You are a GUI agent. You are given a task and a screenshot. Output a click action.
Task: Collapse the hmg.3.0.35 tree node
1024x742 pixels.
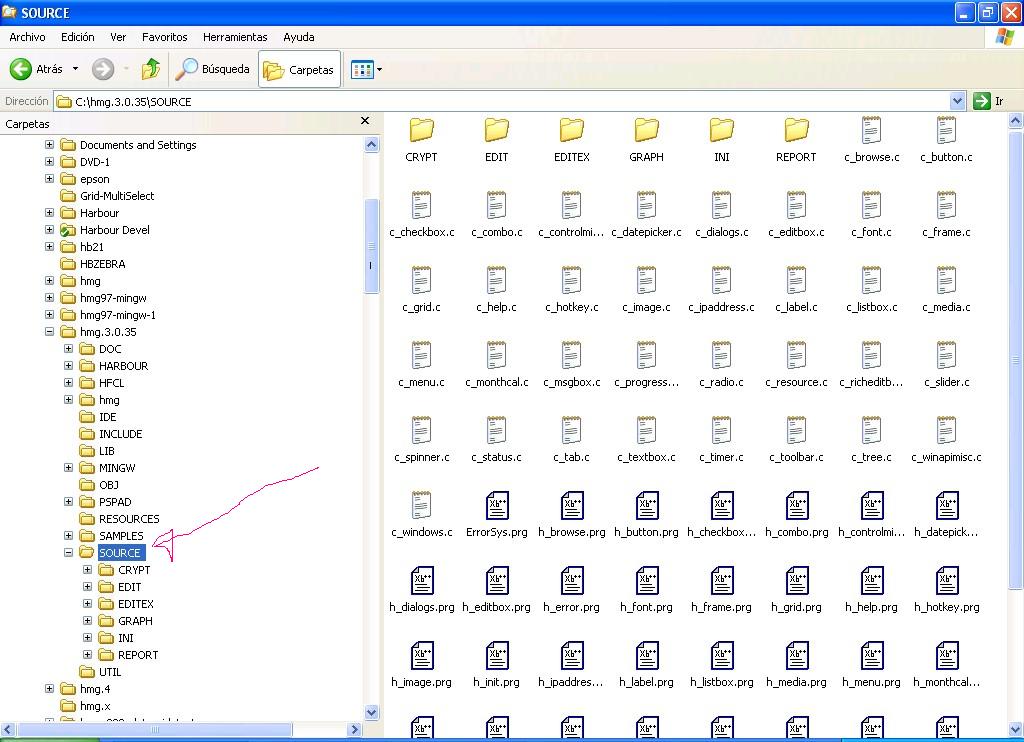coord(48,331)
